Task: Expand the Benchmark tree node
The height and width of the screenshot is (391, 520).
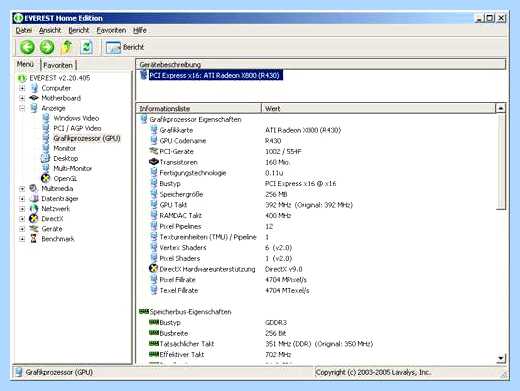Action: click(22, 239)
